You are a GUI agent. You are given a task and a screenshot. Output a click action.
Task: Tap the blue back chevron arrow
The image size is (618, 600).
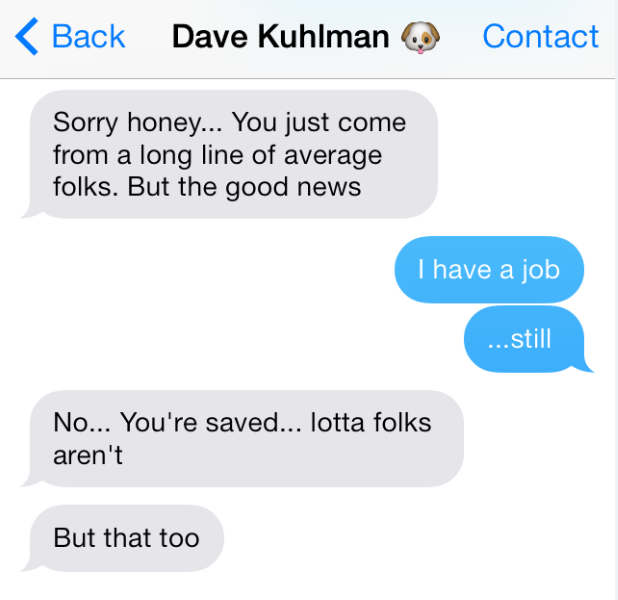26,36
